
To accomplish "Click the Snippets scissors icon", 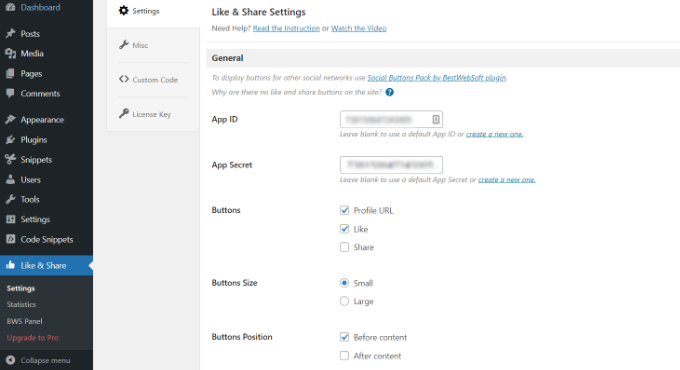I will [x=10, y=159].
